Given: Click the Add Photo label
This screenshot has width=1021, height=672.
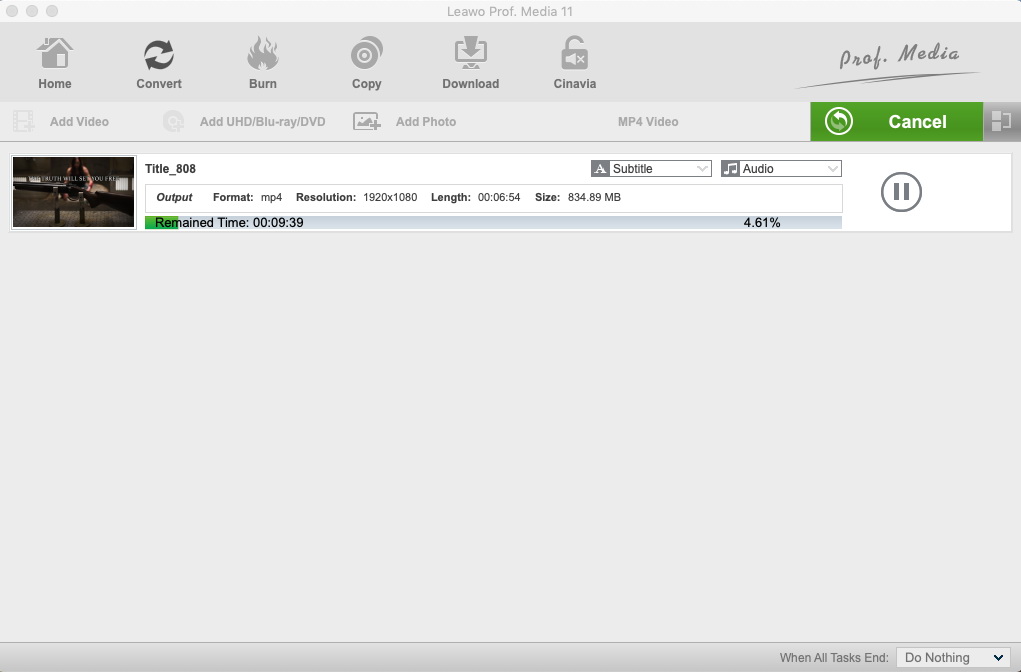Looking at the screenshot, I should point(426,122).
